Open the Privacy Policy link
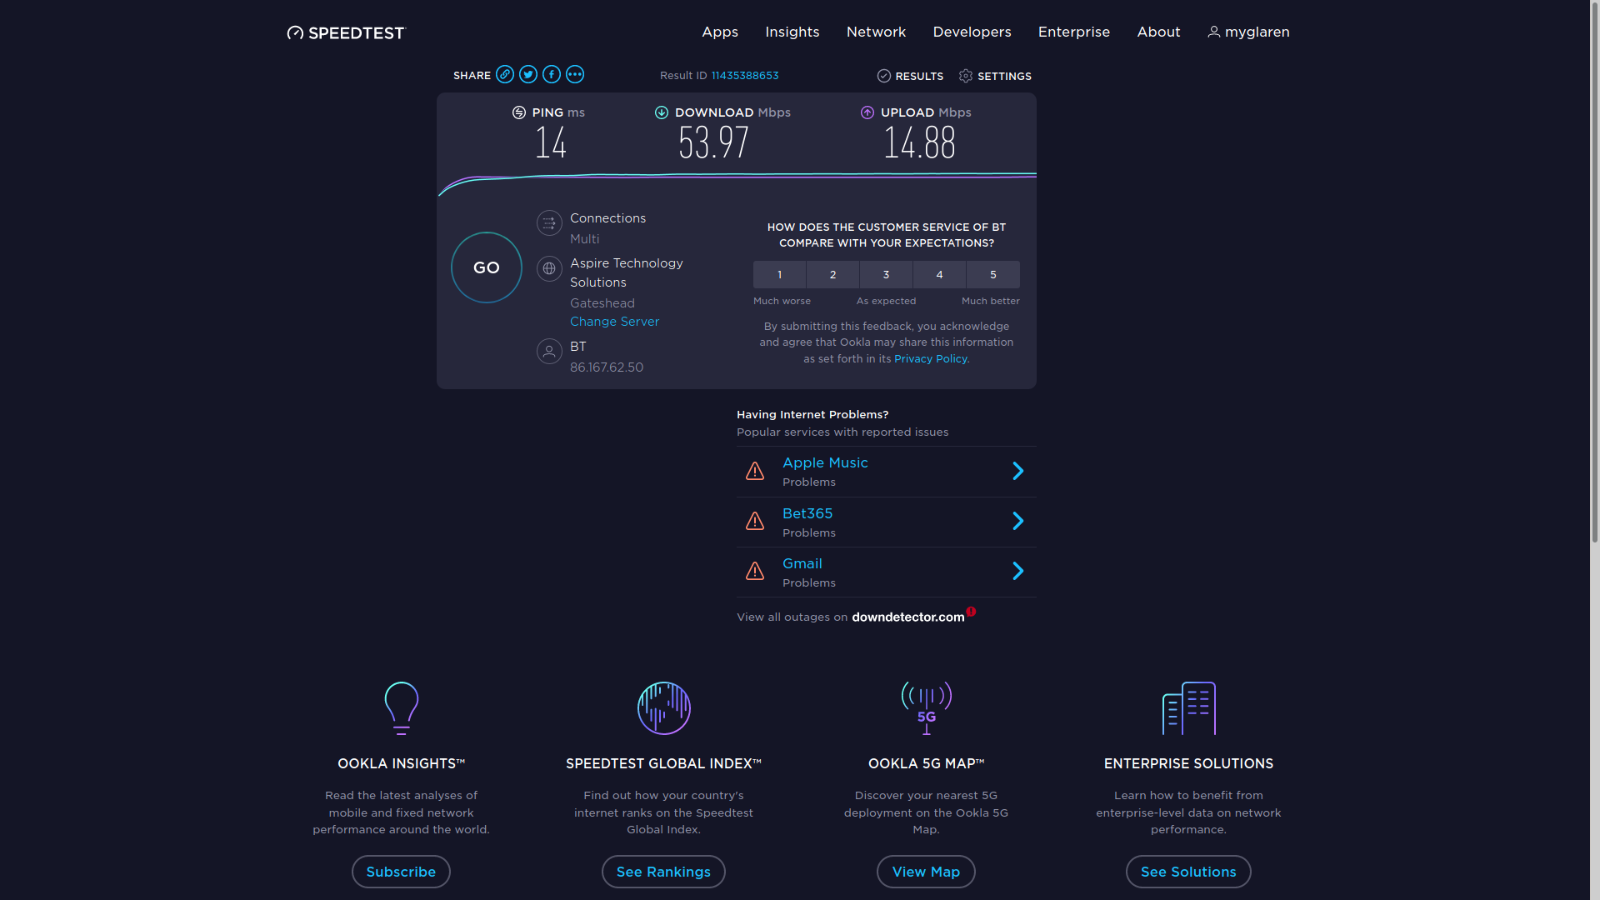Image resolution: width=1600 pixels, height=900 pixels. coord(931,359)
